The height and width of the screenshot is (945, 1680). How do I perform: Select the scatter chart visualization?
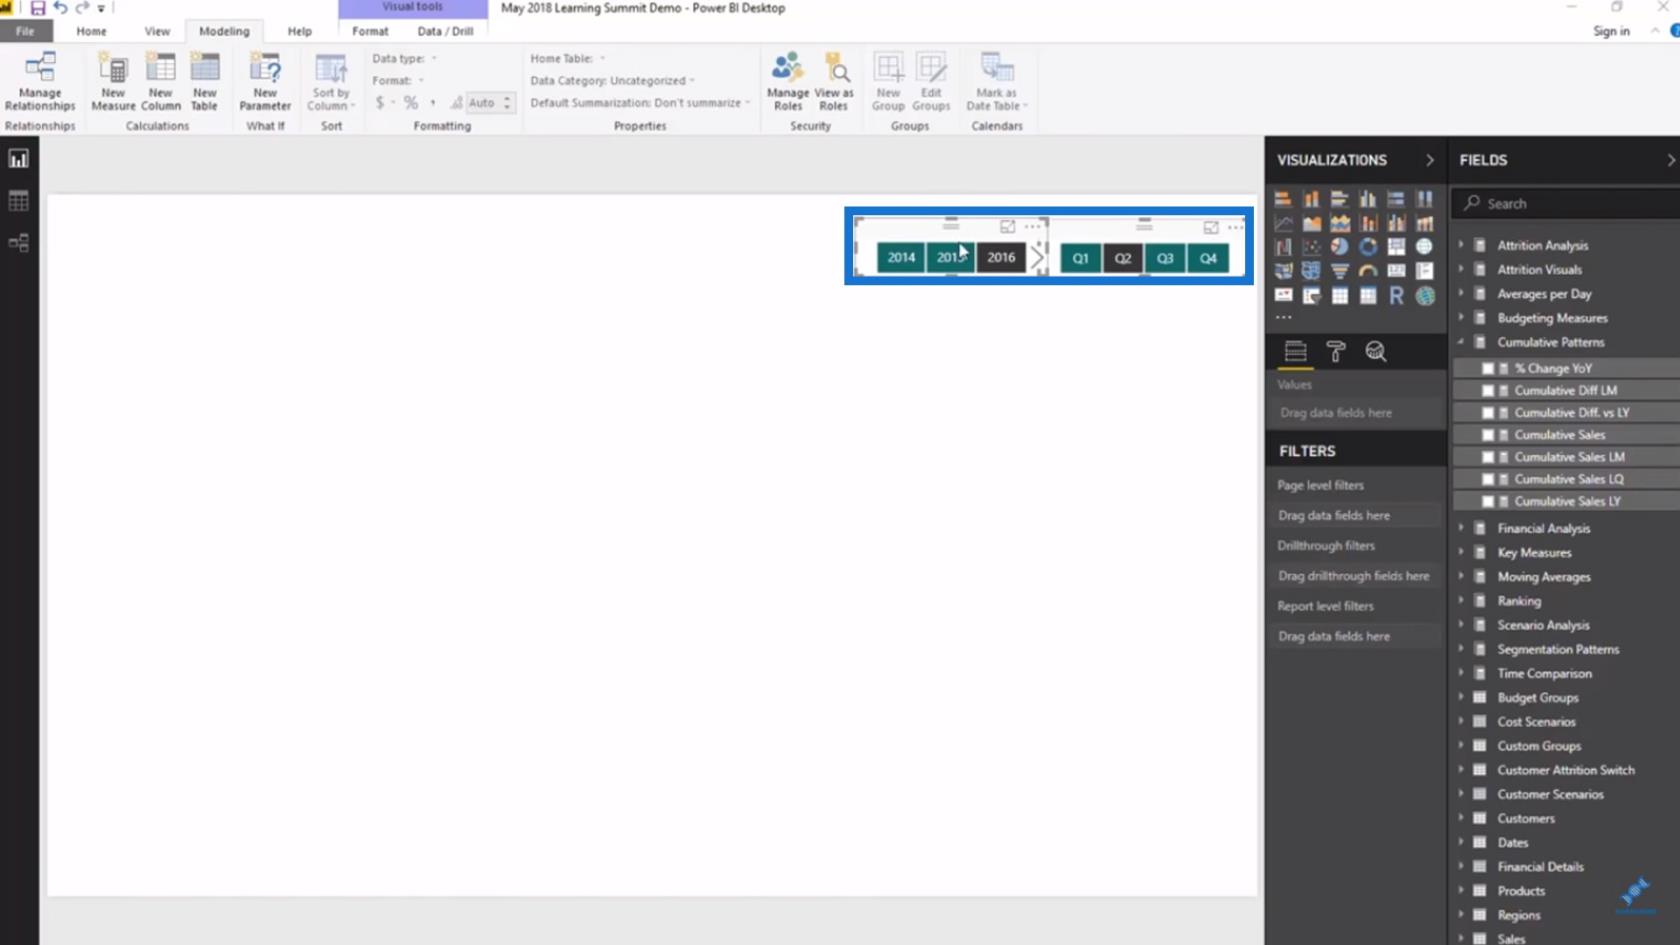pos(1312,246)
